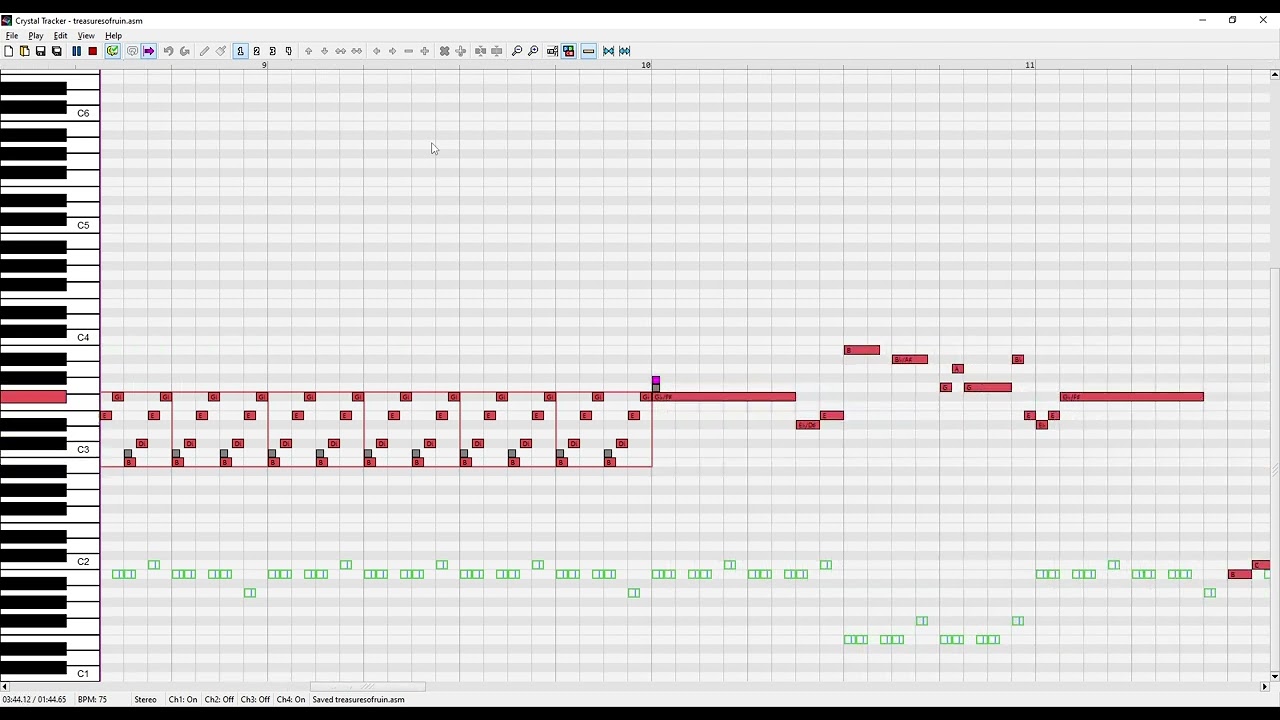Click the Saved treasuresofruin.asm status message
The width and height of the screenshot is (1280, 720).
pos(358,700)
